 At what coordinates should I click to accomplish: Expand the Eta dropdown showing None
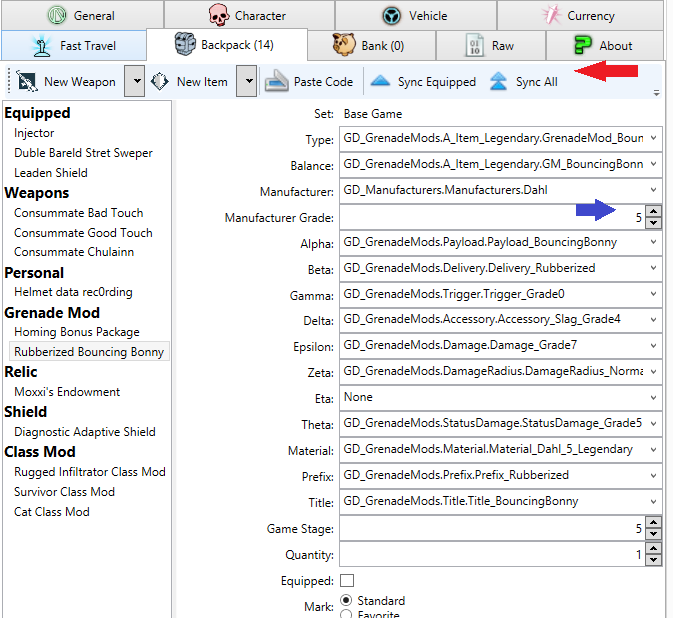[x=653, y=397]
